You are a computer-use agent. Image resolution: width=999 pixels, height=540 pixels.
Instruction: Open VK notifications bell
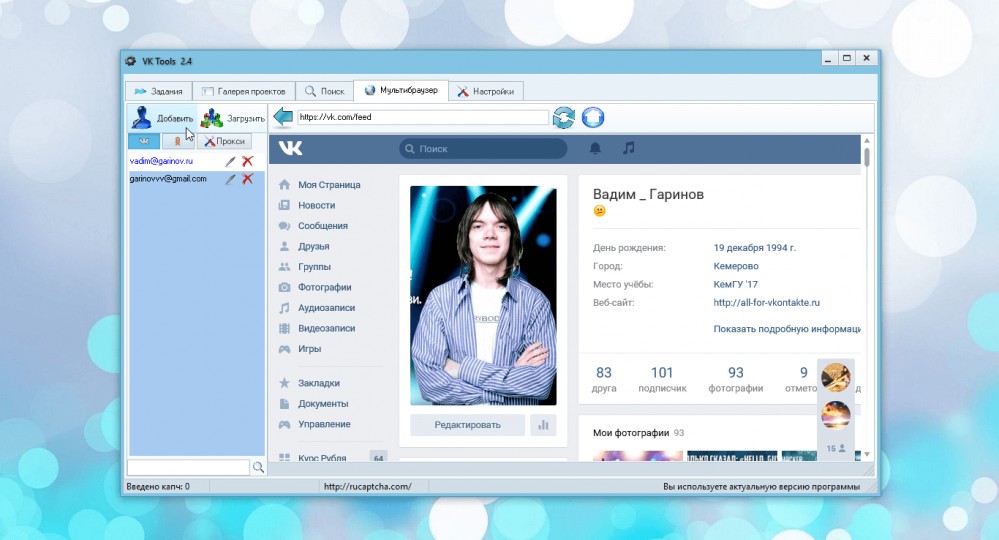click(x=595, y=148)
